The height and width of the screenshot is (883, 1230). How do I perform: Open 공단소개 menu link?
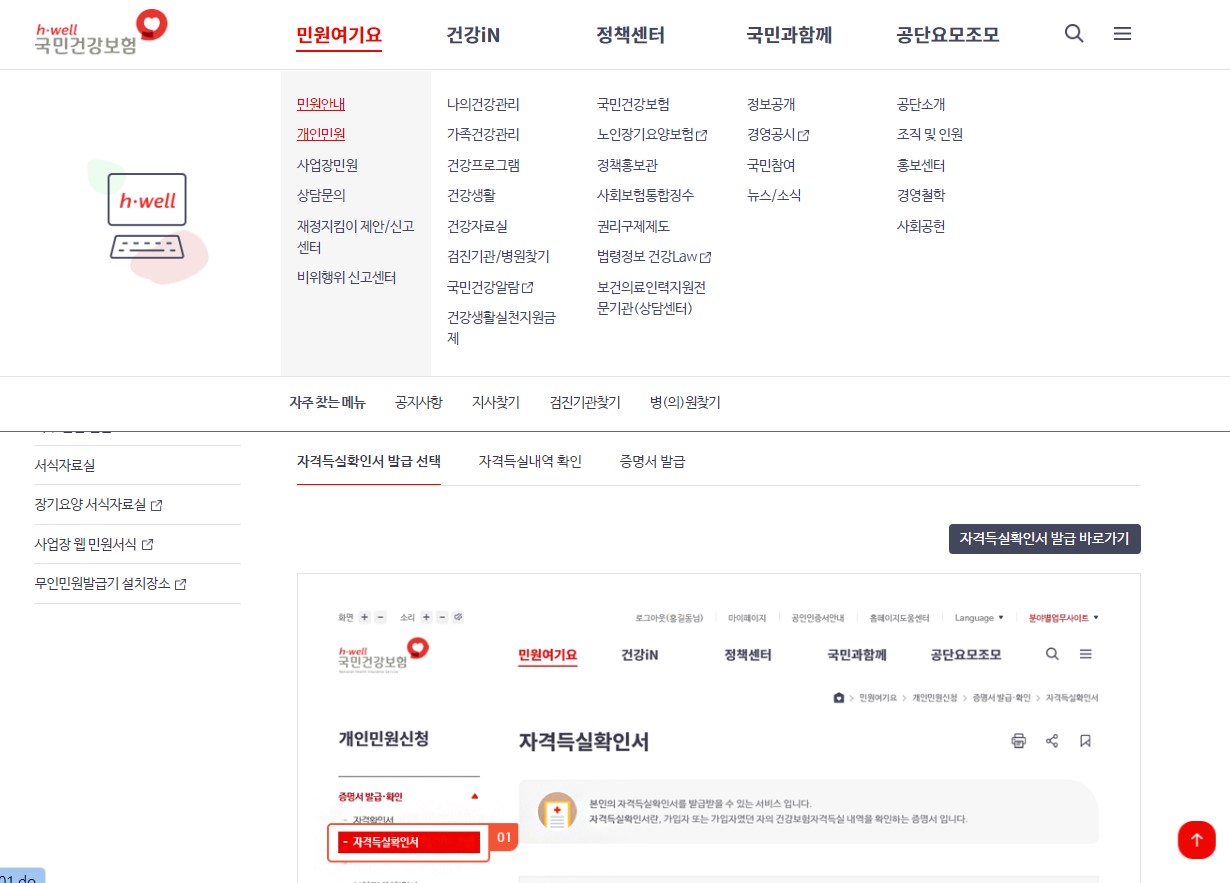coord(921,104)
